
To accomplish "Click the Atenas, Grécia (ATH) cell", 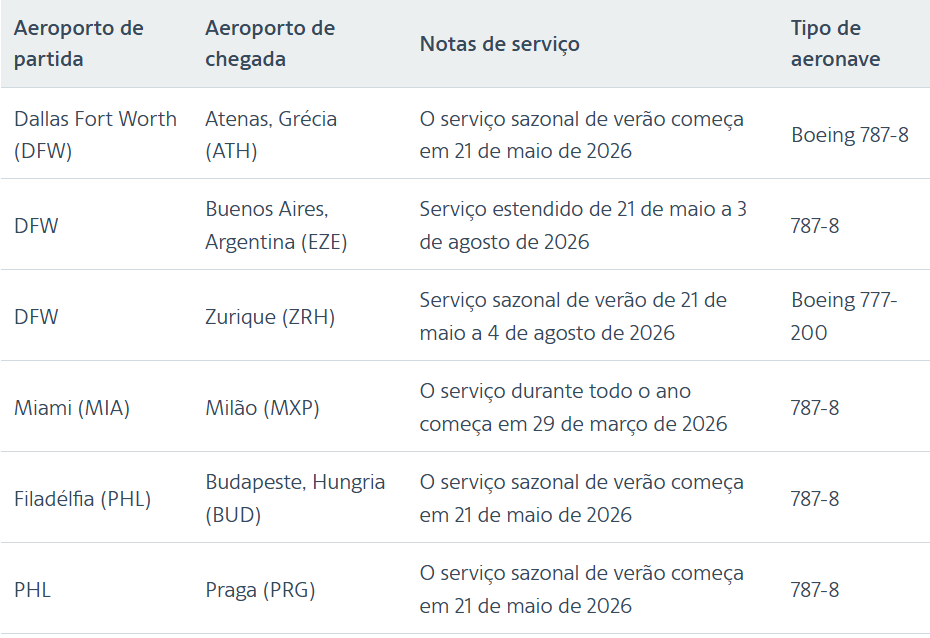I will tap(271, 134).
